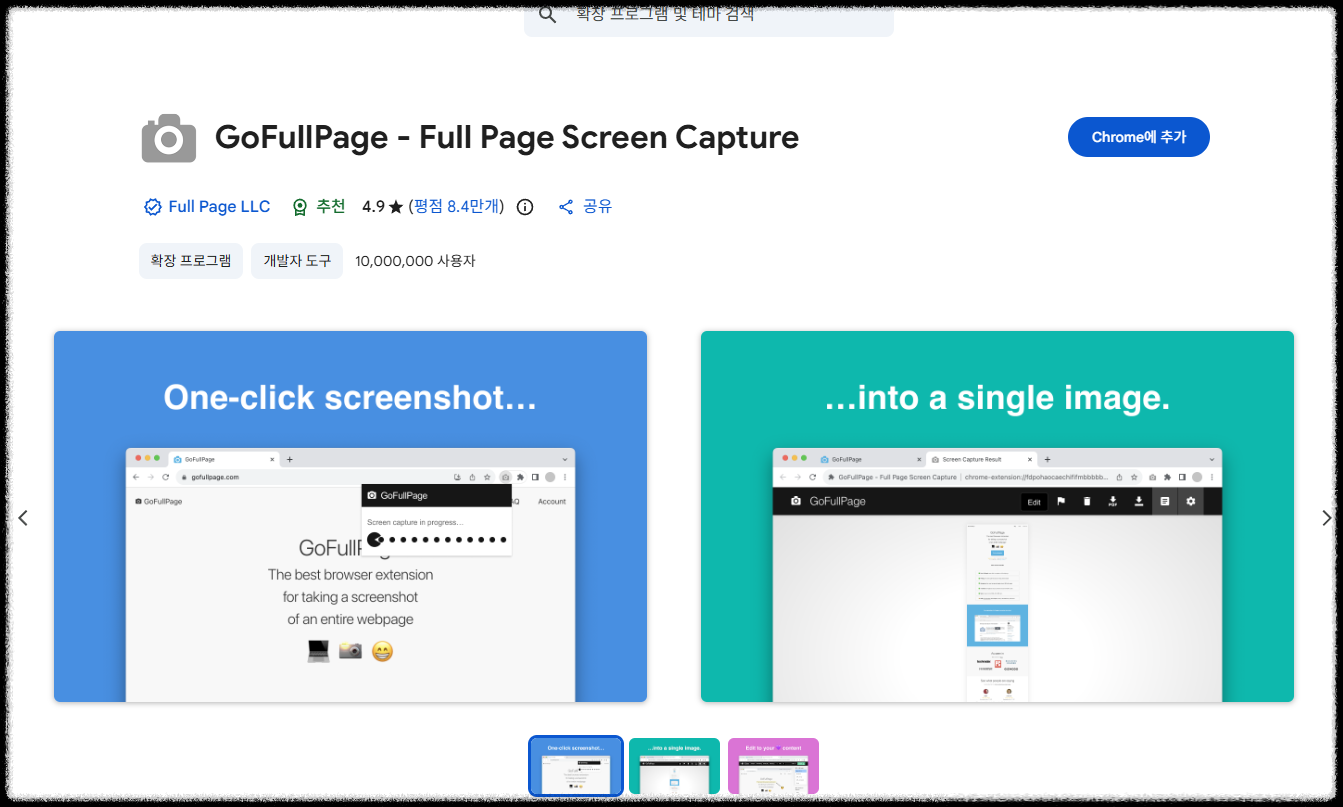The width and height of the screenshot is (1343, 807).
Task: Select the One-click screenshot thumbnail
Action: (x=575, y=766)
